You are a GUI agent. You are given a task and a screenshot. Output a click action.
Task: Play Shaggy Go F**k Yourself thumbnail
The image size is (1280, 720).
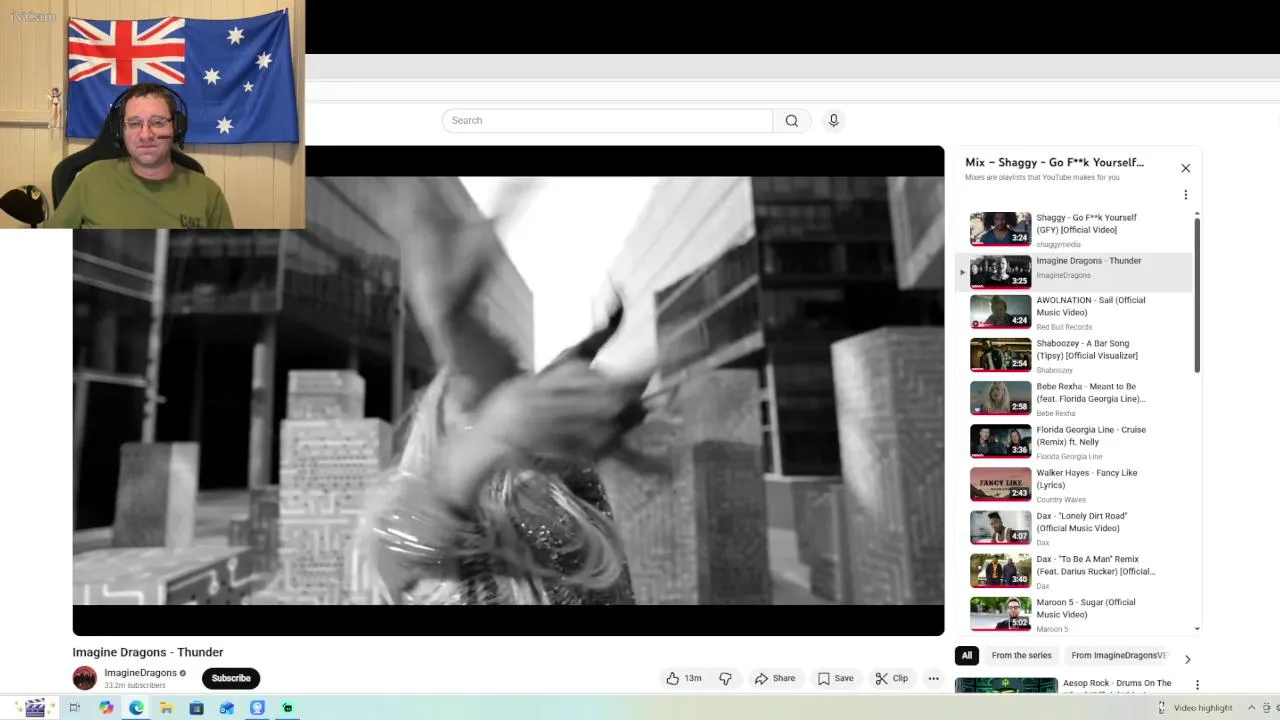click(x=1000, y=228)
